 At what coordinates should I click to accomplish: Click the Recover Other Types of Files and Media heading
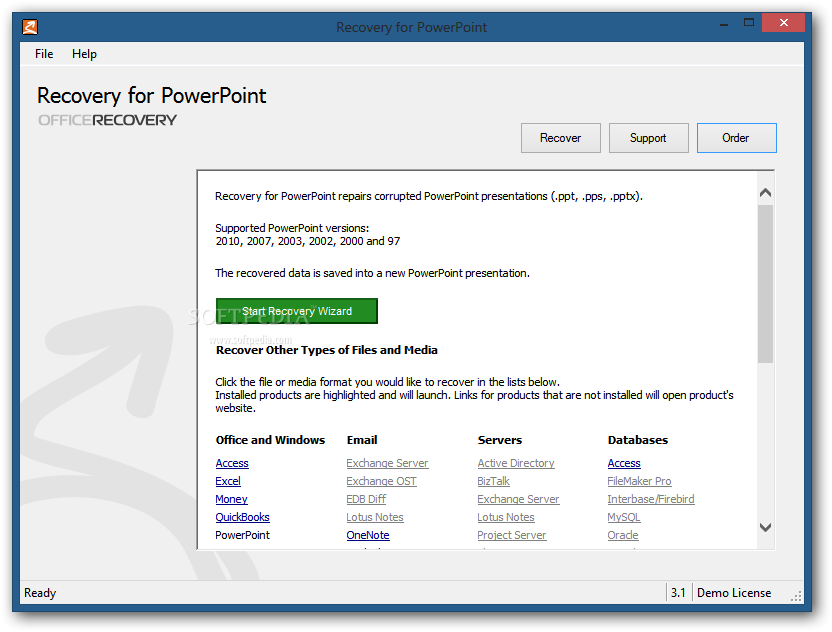pos(327,350)
